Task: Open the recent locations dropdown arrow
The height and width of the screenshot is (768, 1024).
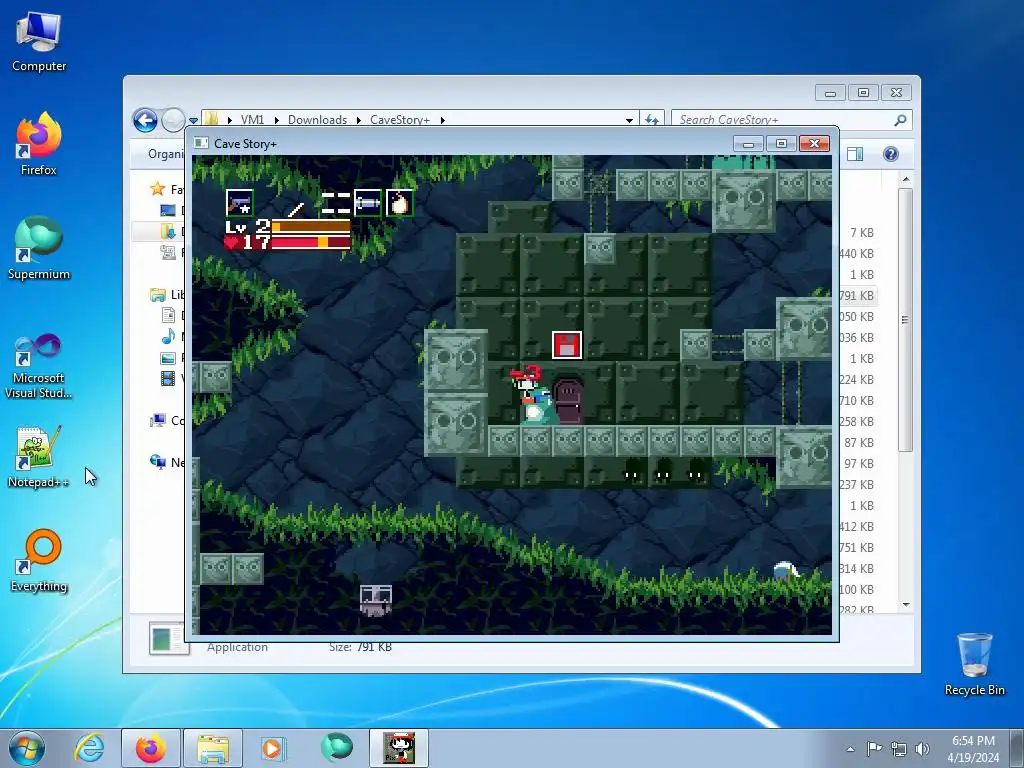Action: [193, 120]
